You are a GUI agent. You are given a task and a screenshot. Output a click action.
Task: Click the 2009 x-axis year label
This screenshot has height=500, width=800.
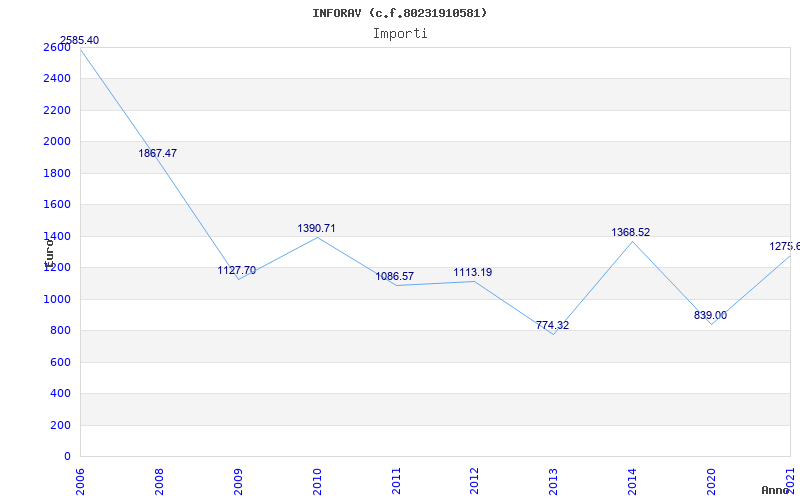238,482
